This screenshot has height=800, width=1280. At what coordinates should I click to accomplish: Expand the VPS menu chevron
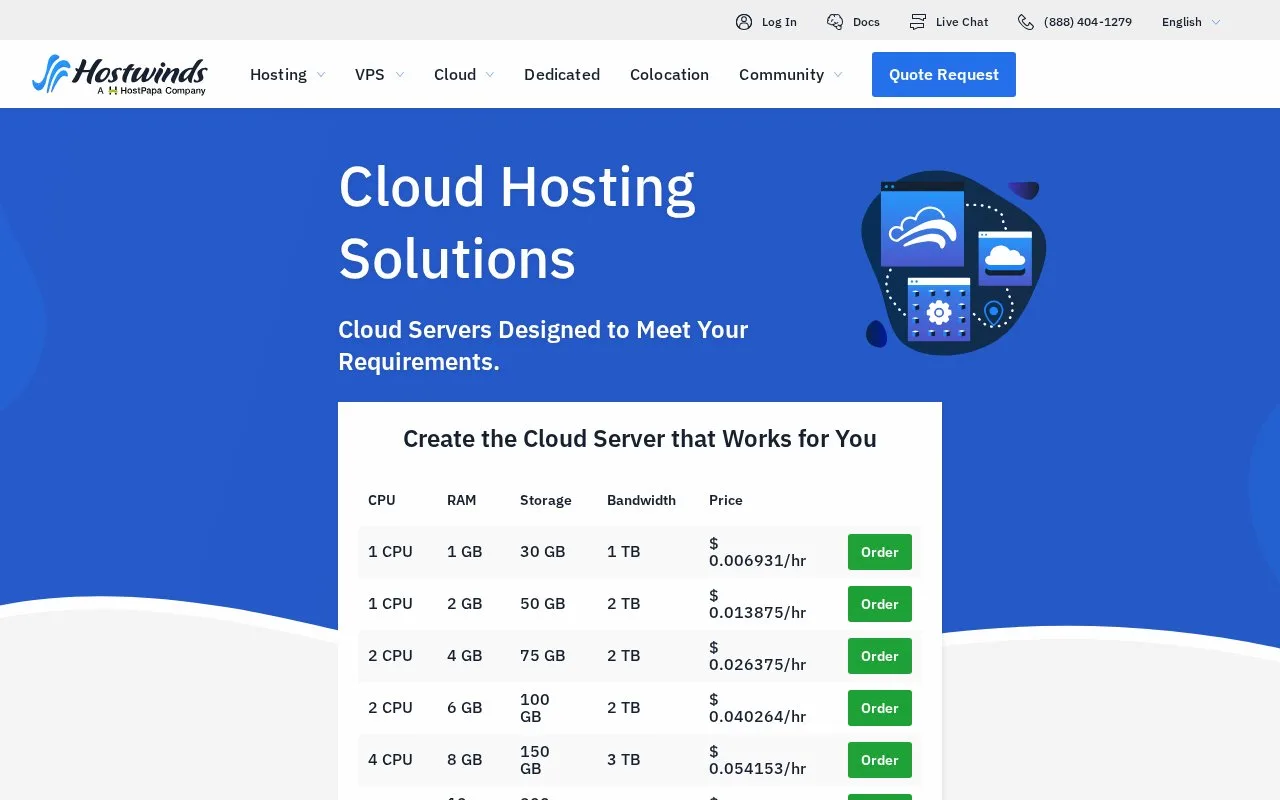click(400, 75)
